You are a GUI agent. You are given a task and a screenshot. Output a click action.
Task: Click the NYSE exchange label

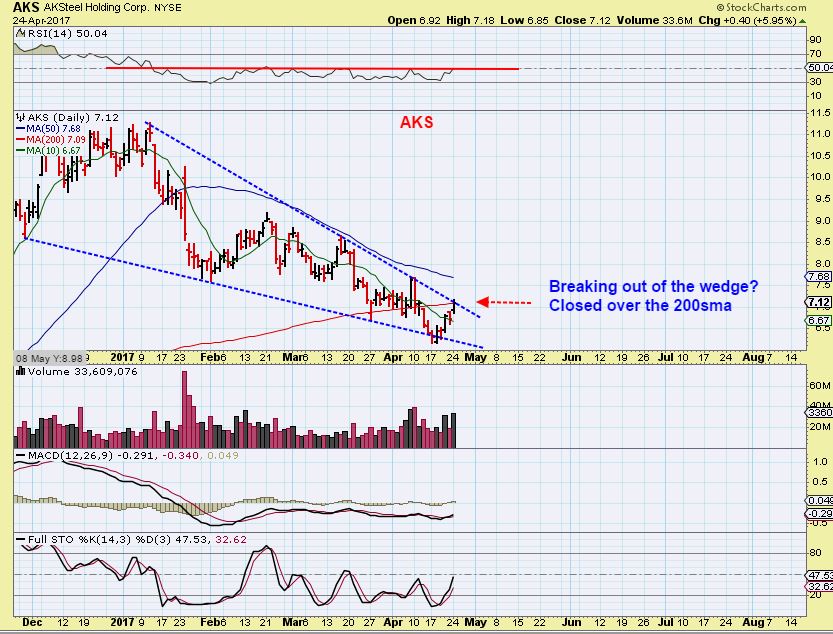pos(166,8)
